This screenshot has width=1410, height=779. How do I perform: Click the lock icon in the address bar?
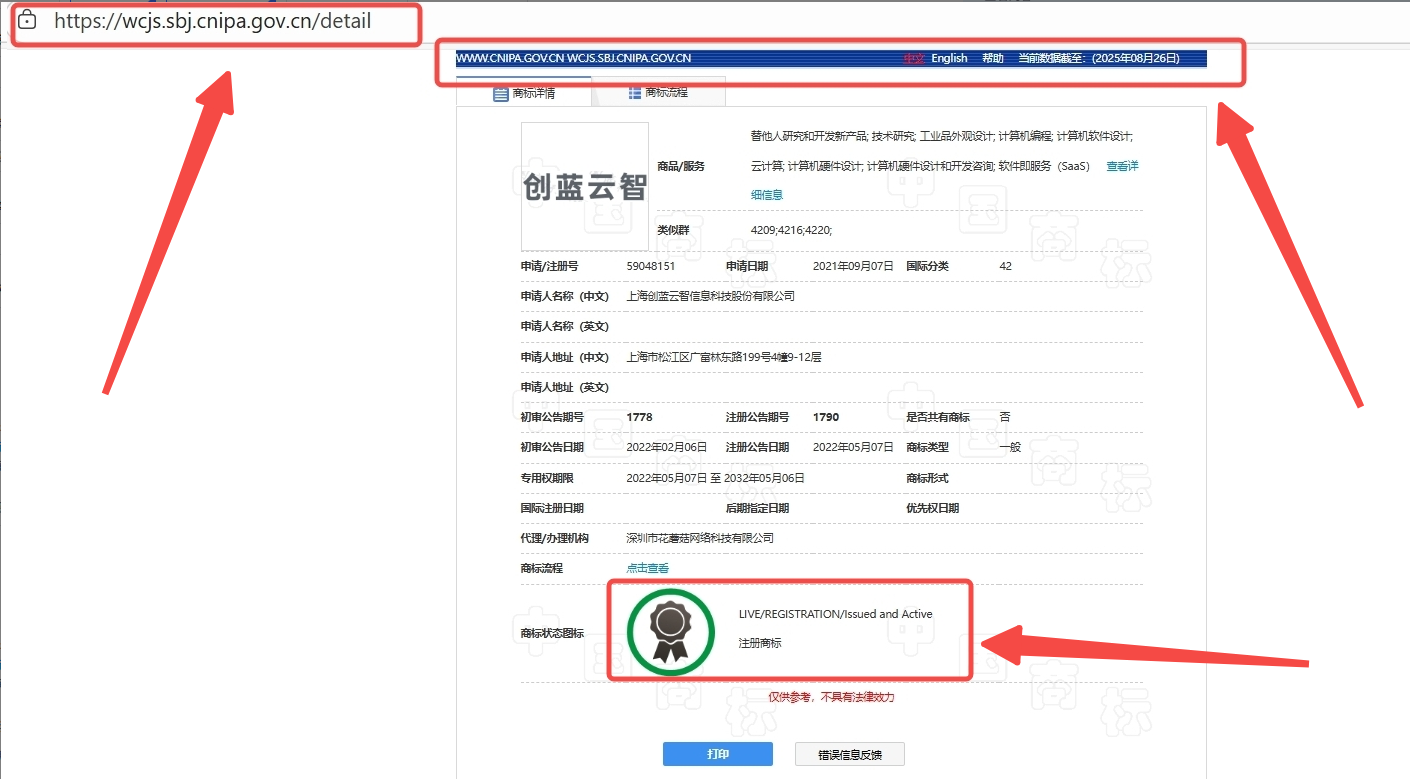(27, 20)
